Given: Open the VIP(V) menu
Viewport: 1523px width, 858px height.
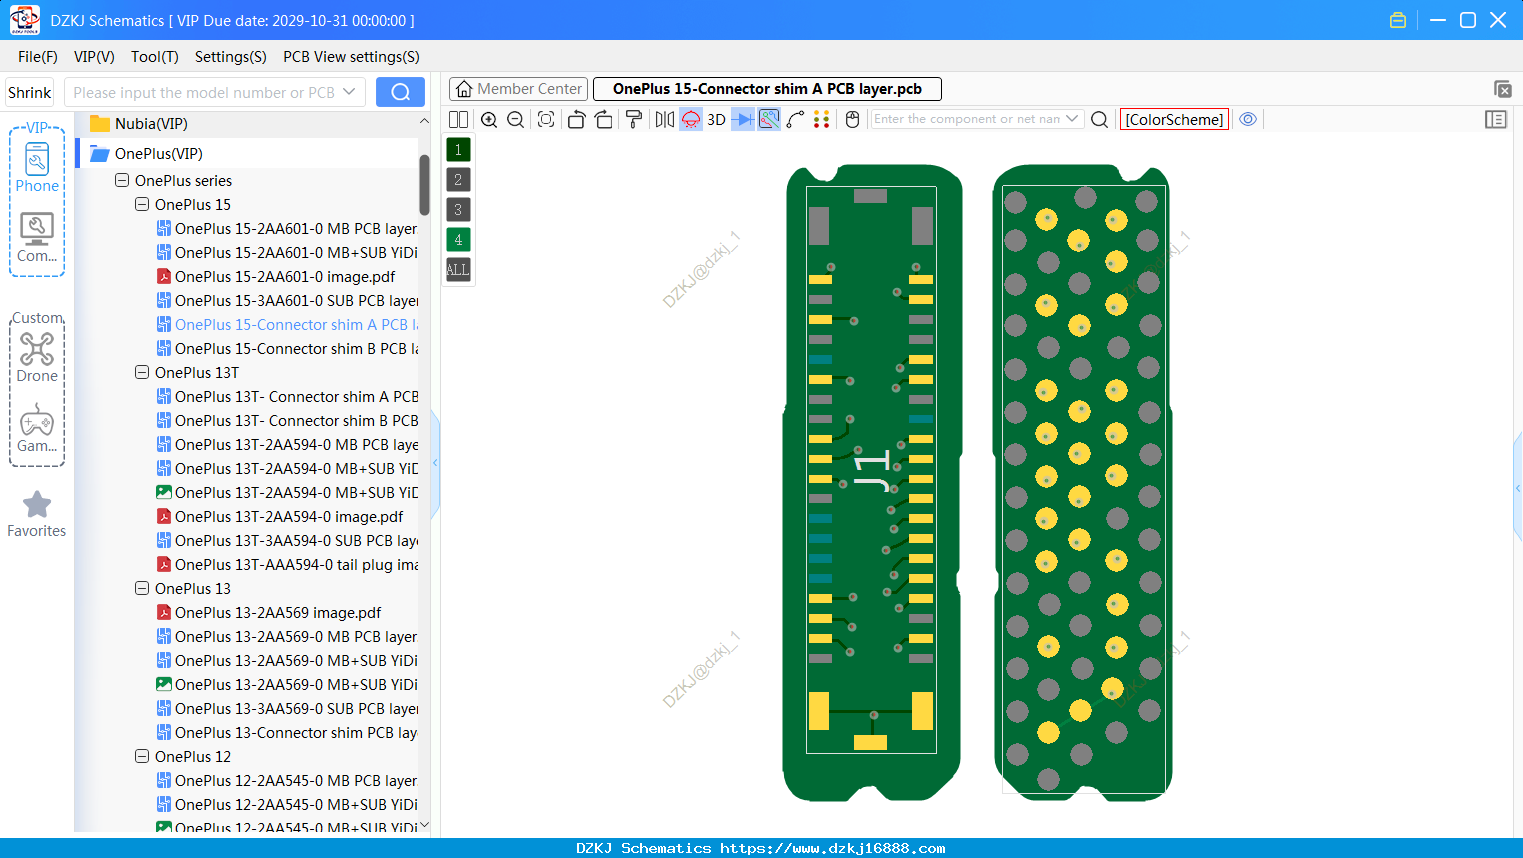Looking at the screenshot, I should (94, 57).
